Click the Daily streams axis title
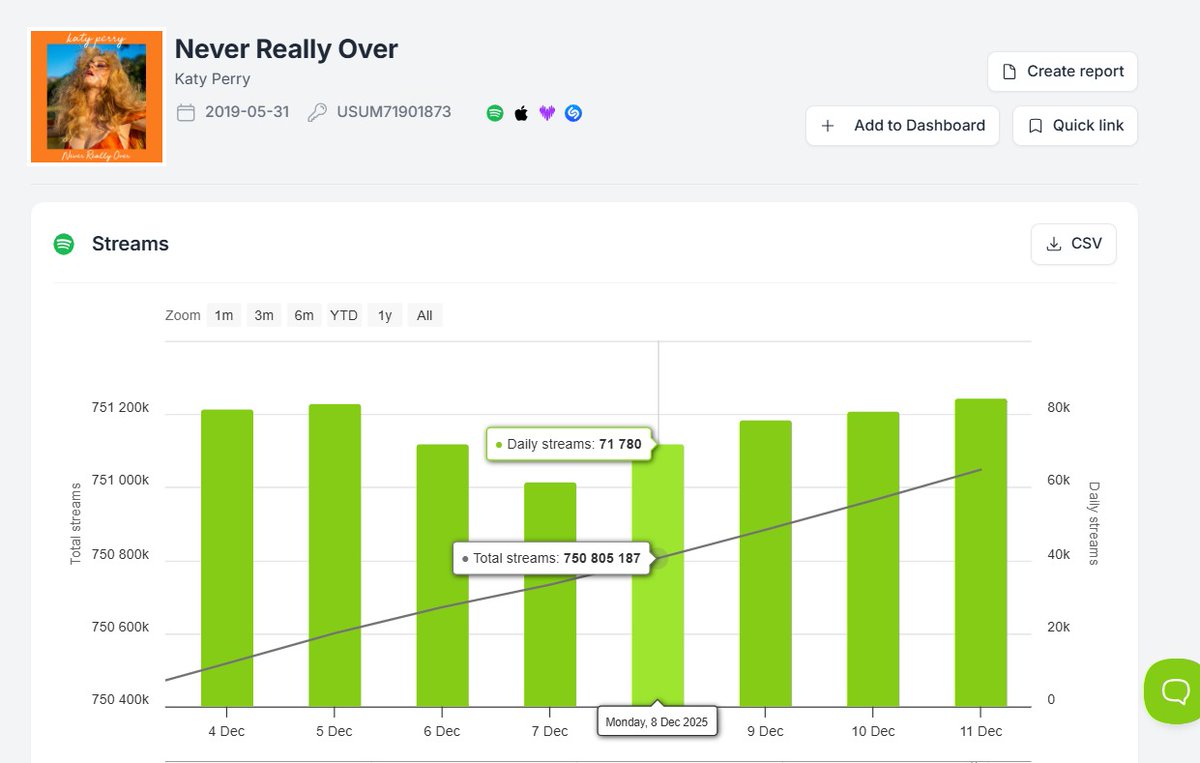 1094,524
